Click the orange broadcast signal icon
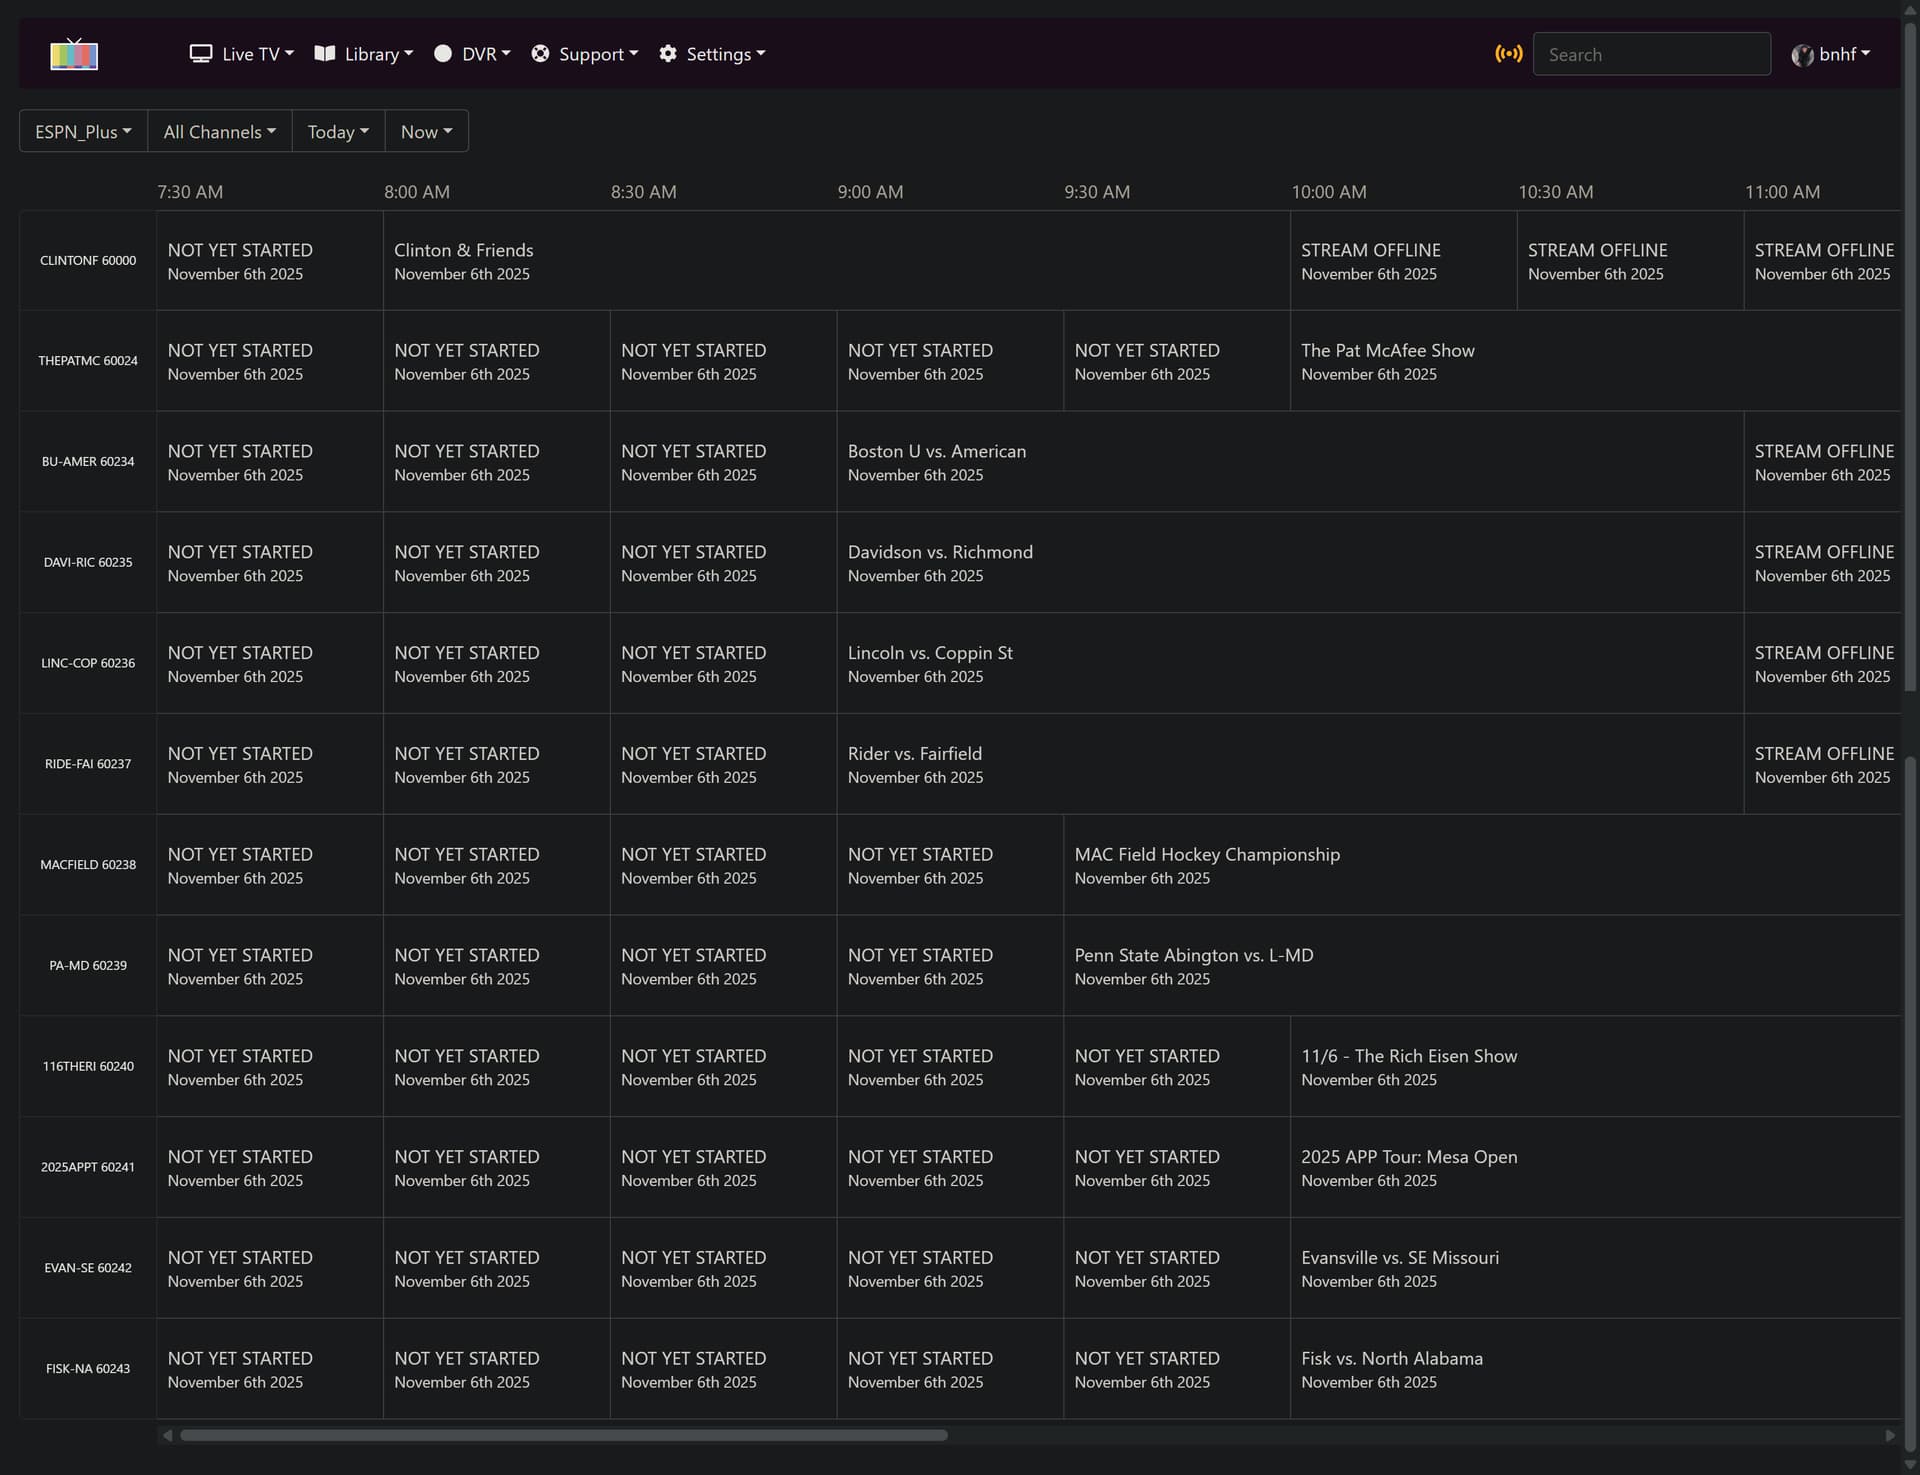 tap(1508, 54)
